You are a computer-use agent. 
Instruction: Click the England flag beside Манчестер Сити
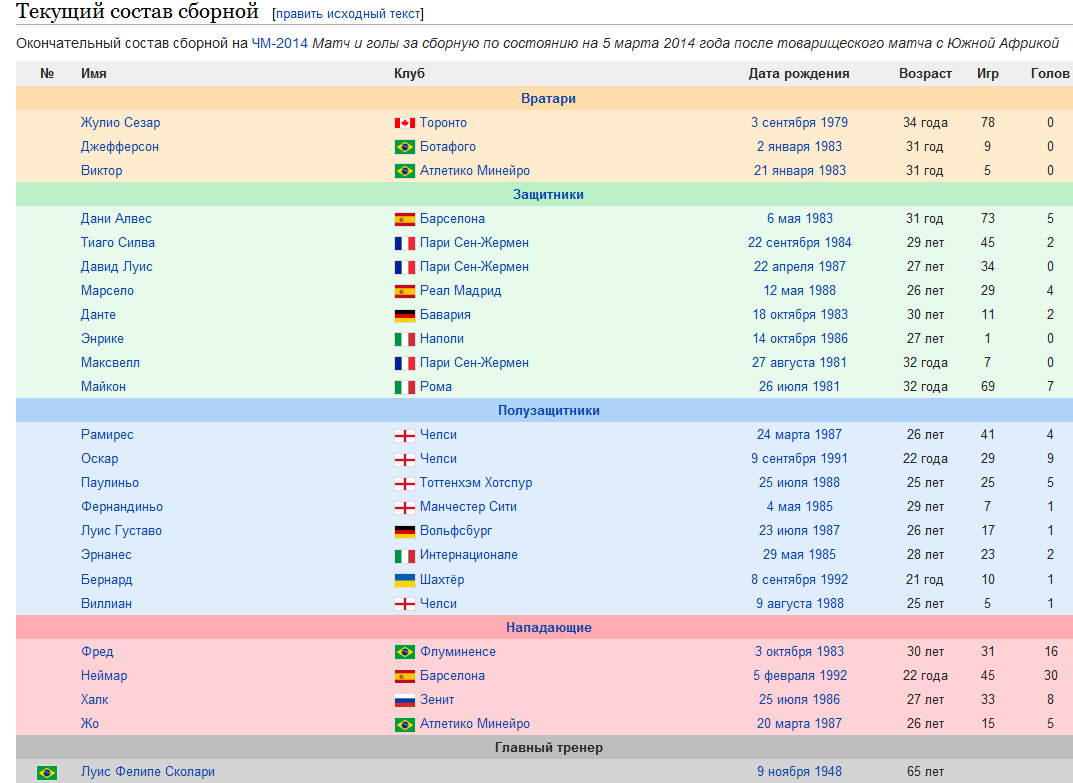pos(404,507)
